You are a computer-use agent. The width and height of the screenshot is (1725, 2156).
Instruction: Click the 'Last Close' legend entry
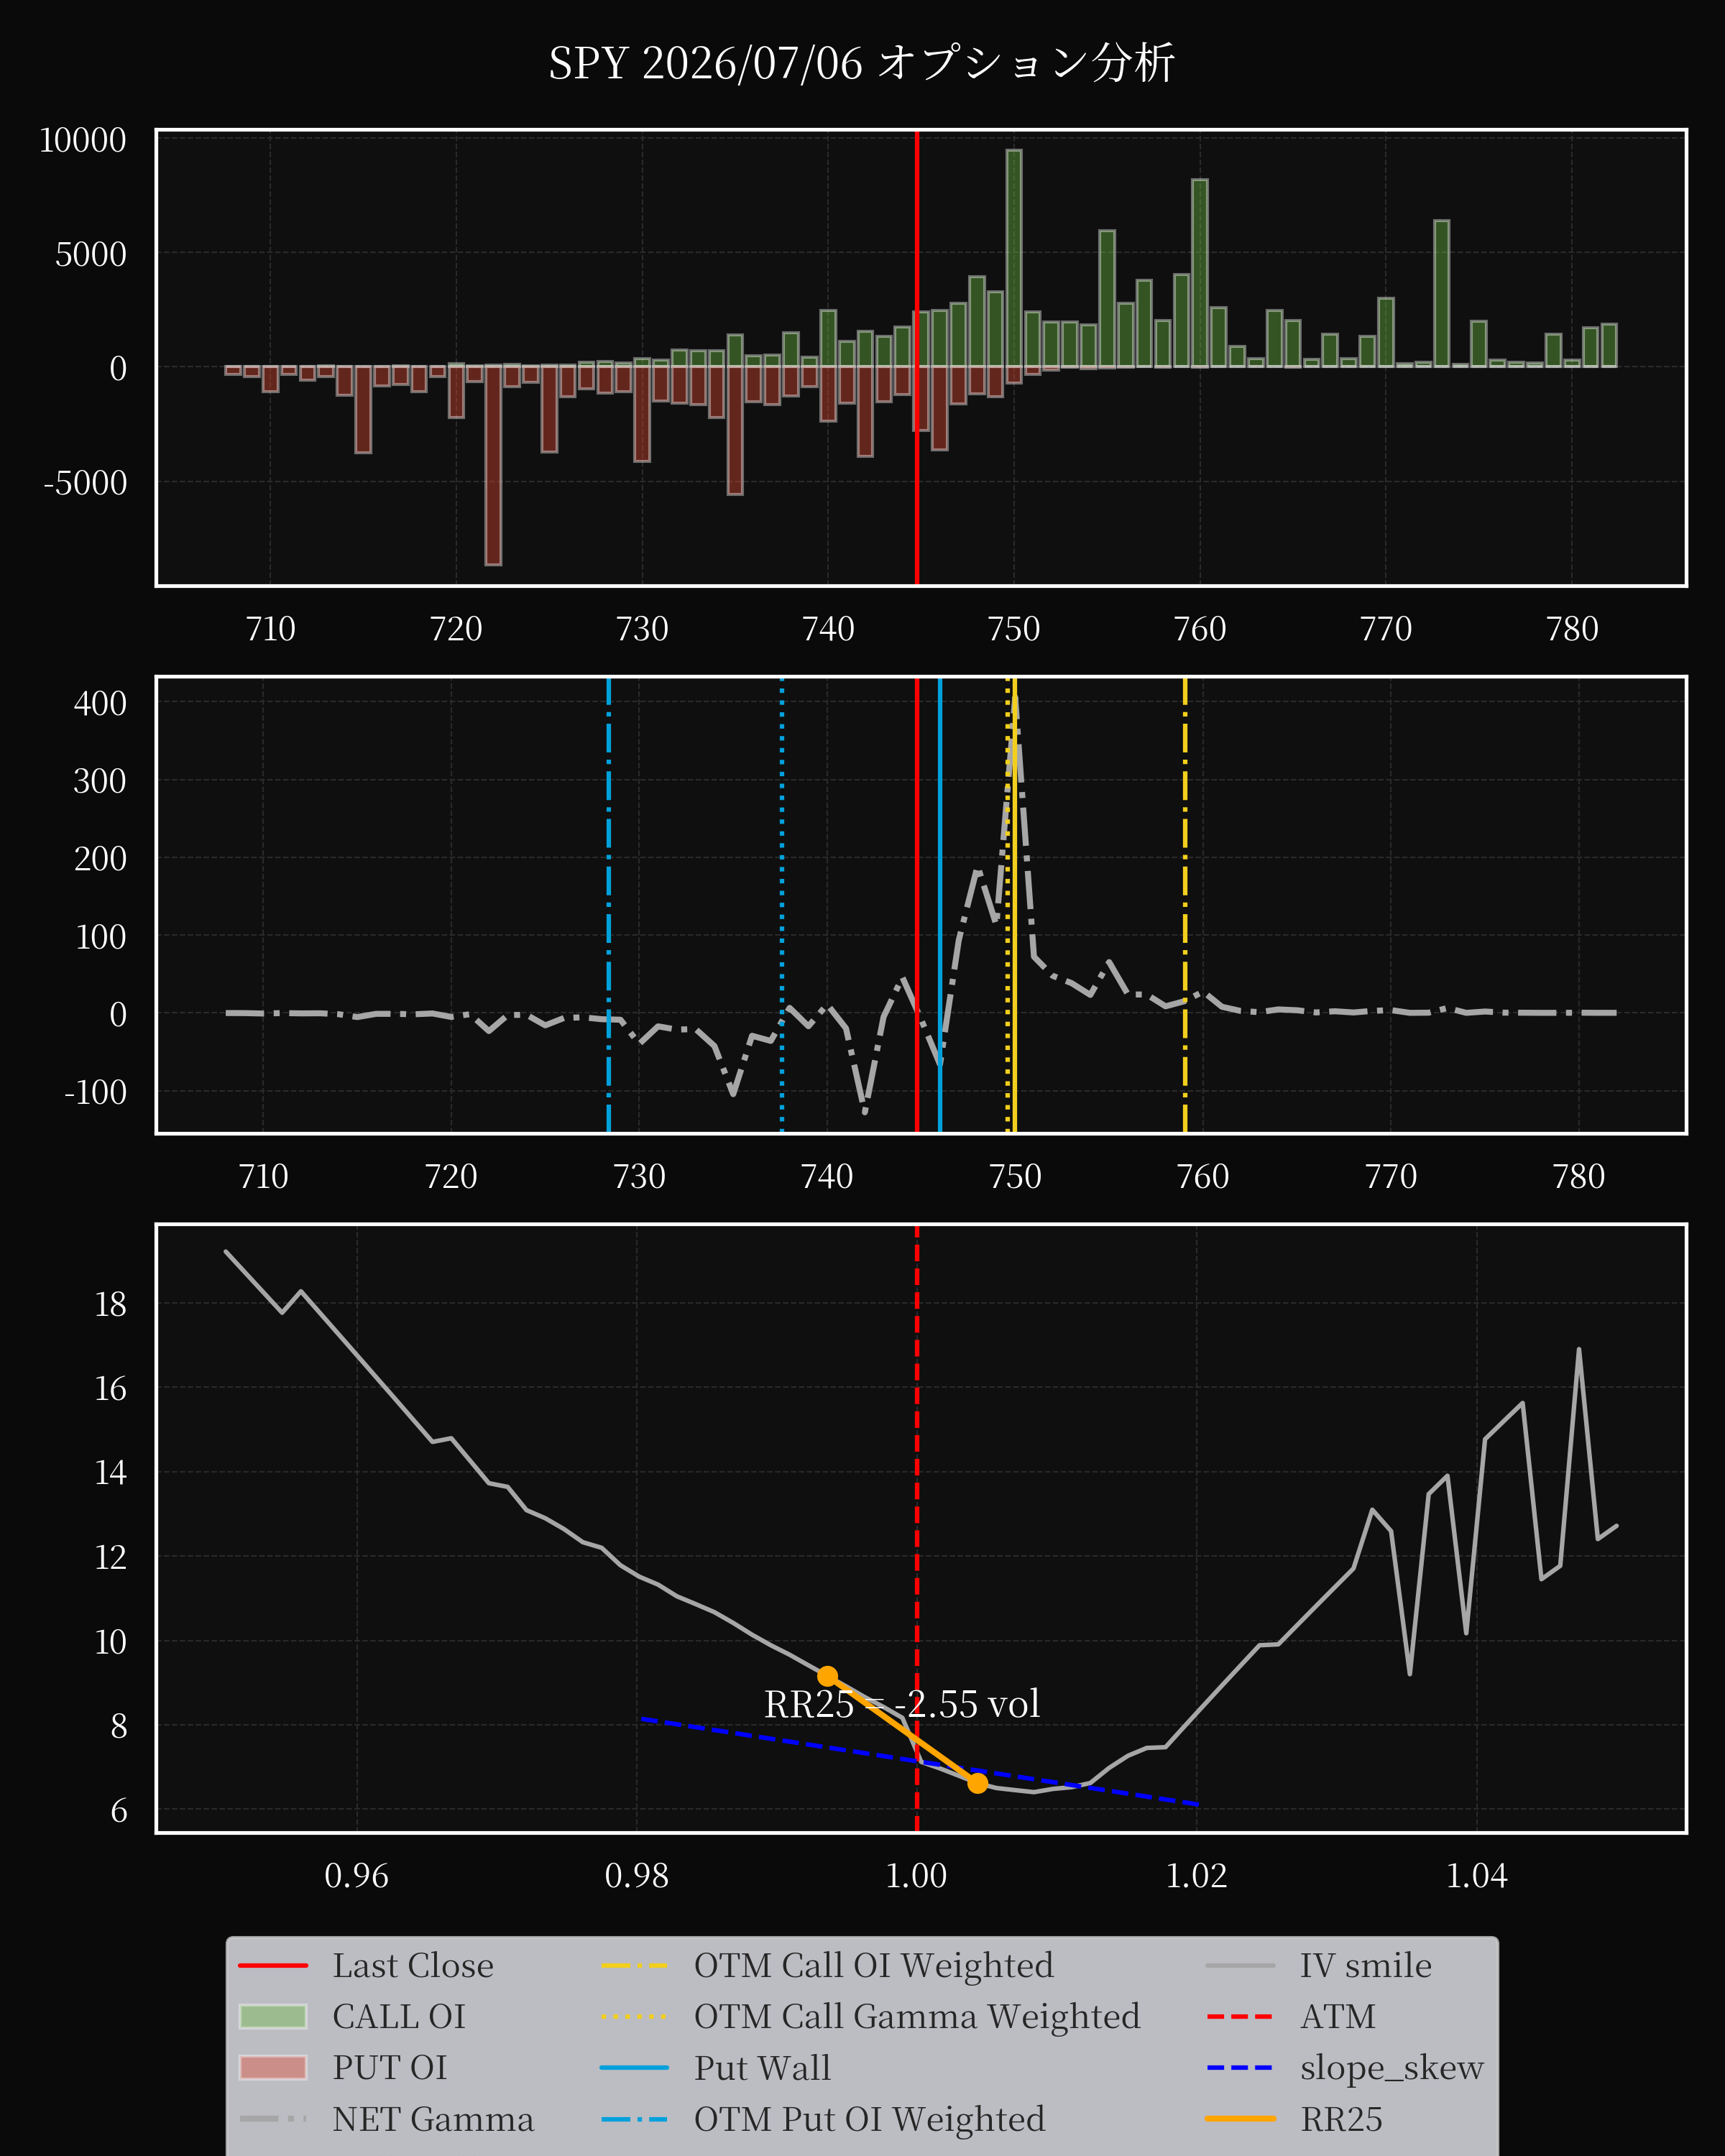[366, 1966]
